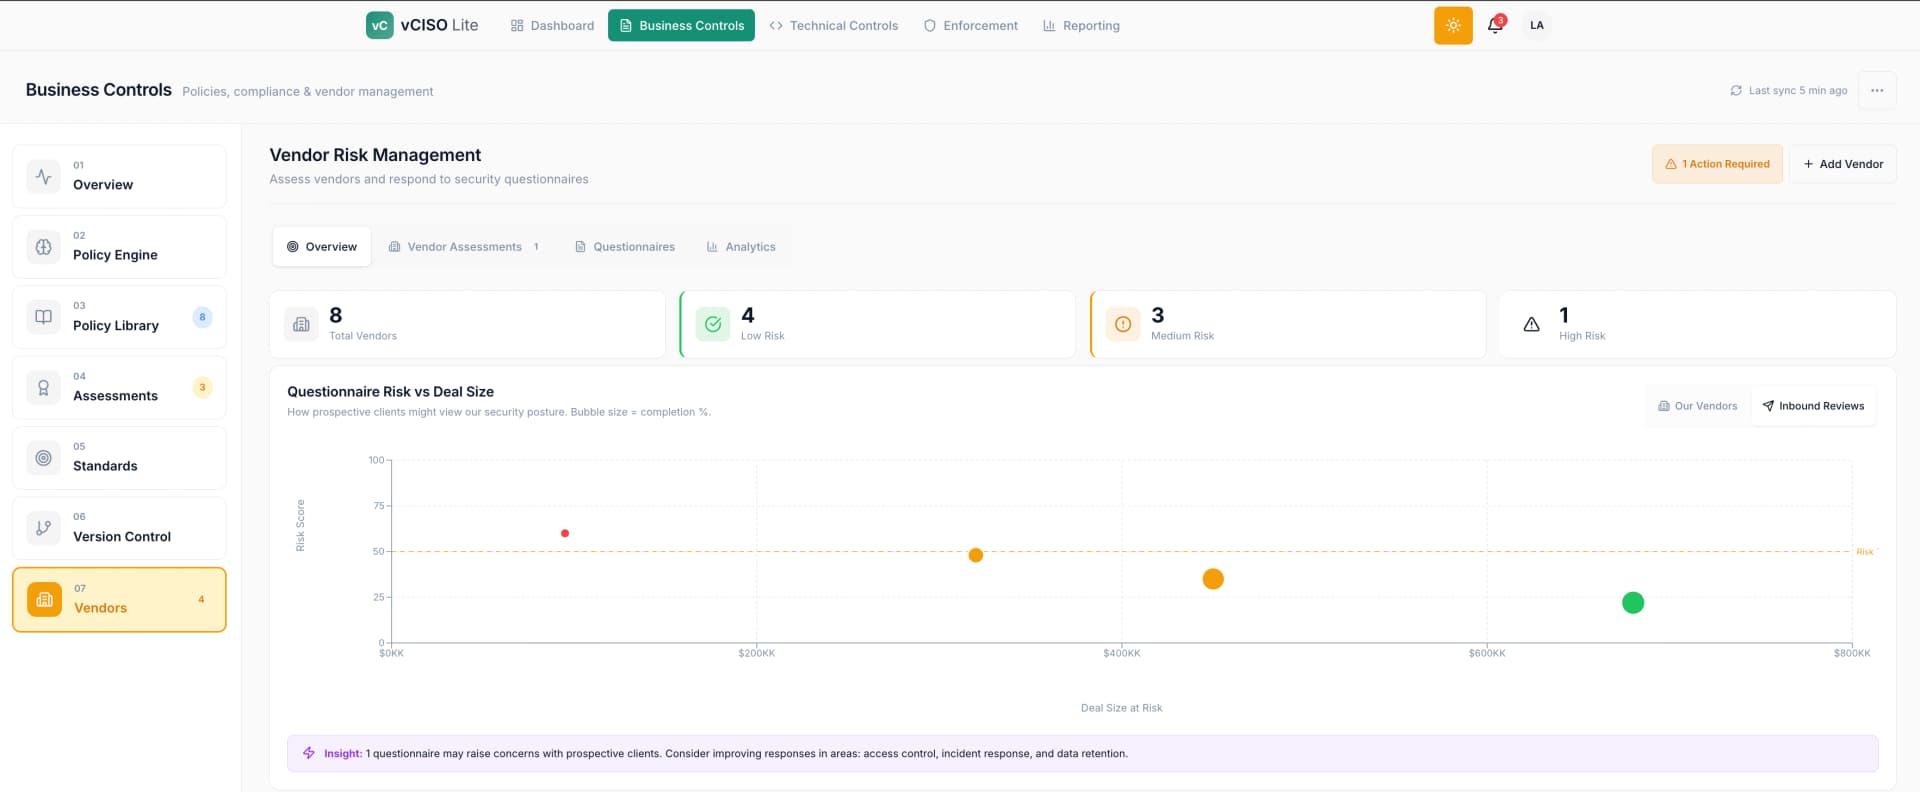Switch chart to Inbound Reviews view
The image size is (1920, 792).
pos(1813,406)
